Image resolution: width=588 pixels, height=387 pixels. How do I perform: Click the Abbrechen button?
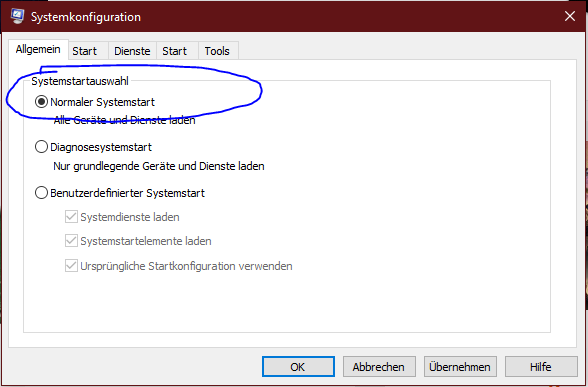coord(379,366)
